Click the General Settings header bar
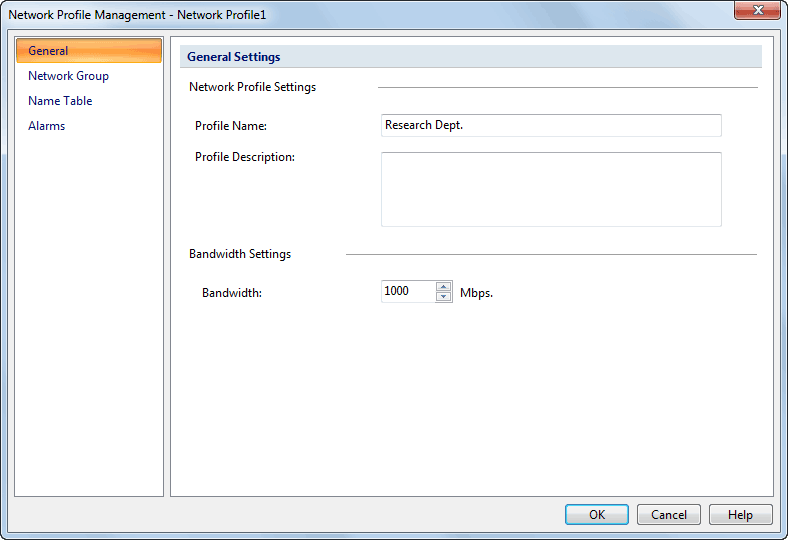Viewport: 788px width, 540px height. tap(470, 57)
